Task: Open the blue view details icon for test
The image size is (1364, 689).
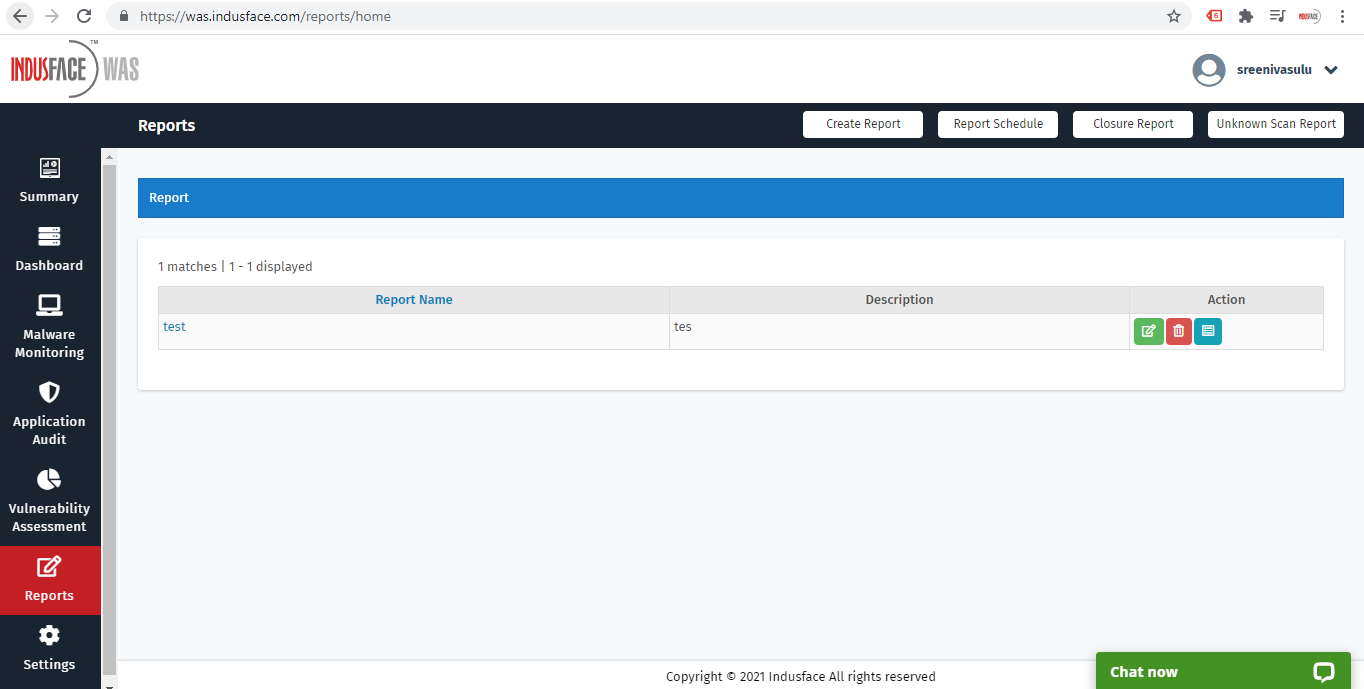Action: 1208,331
